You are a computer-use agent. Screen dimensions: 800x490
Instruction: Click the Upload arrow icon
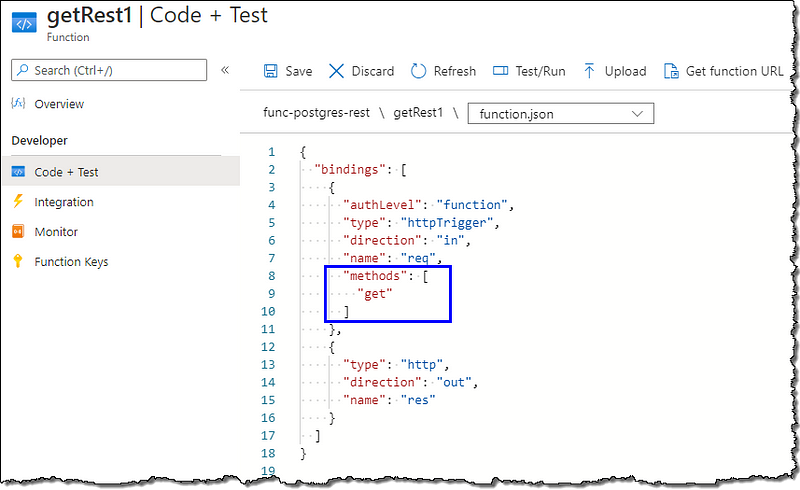[x=589, y=71]
